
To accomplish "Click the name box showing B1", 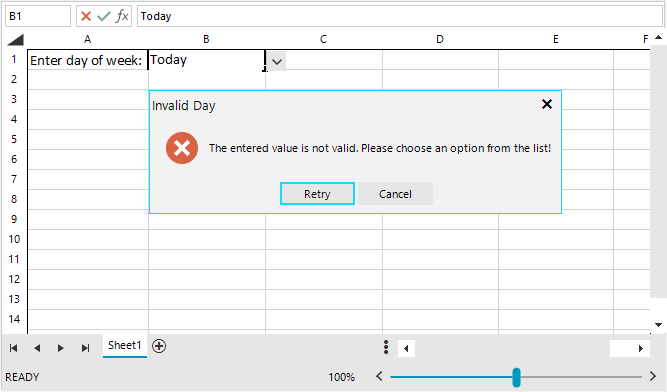I will (38, 16).
